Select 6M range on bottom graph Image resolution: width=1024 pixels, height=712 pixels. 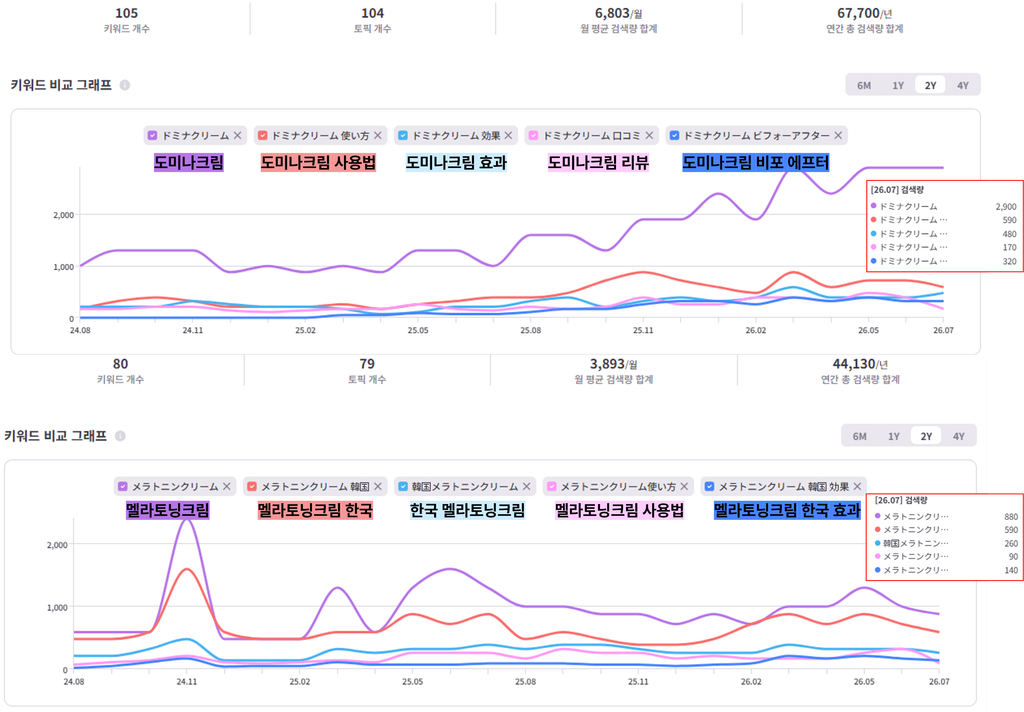(x=859, y=436)
